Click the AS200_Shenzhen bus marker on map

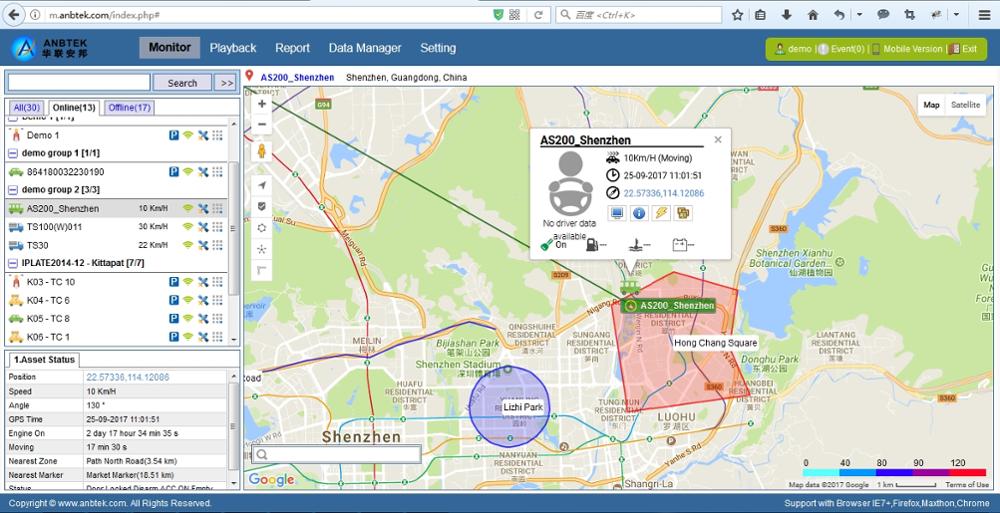click(629, 286)
